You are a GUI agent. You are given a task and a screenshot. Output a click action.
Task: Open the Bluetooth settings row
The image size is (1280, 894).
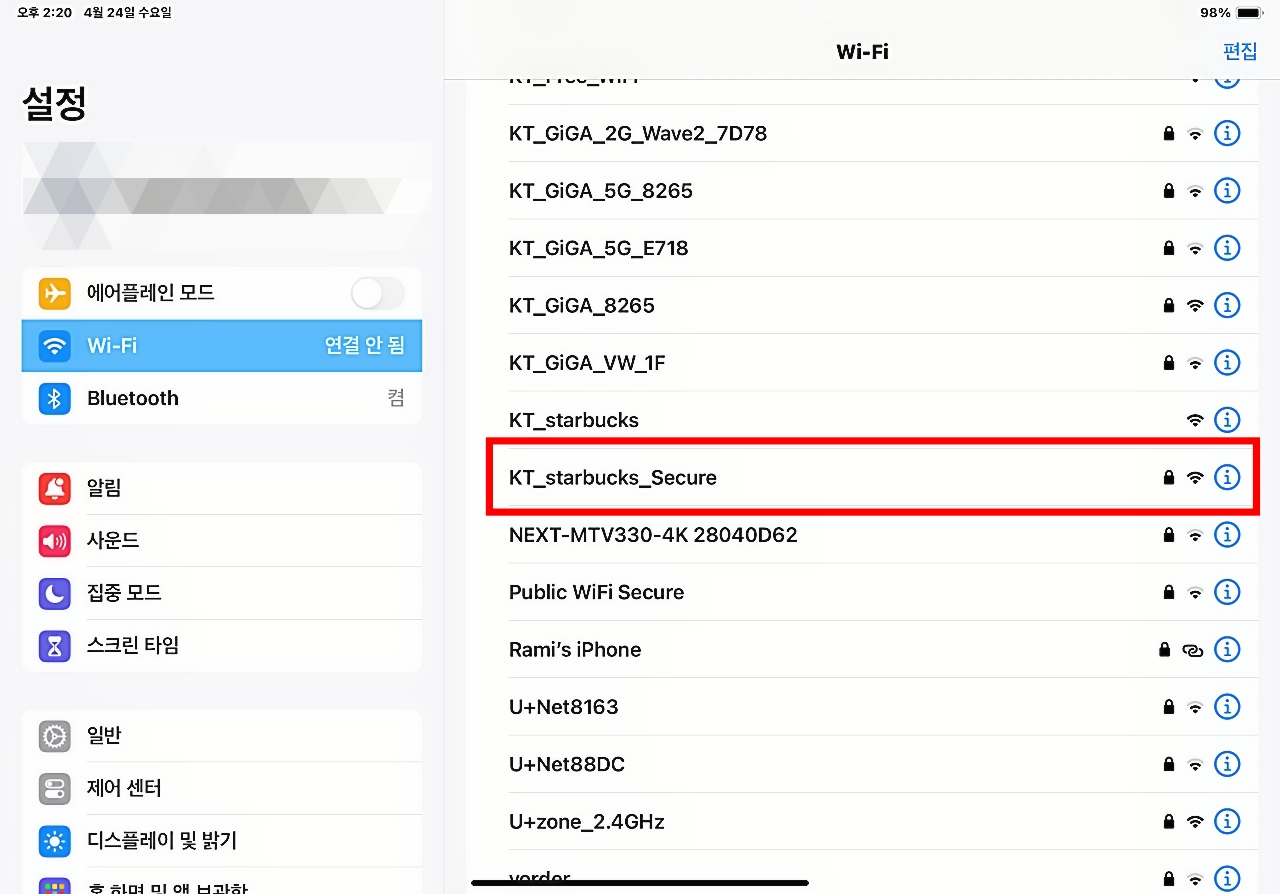coord(222,398)
